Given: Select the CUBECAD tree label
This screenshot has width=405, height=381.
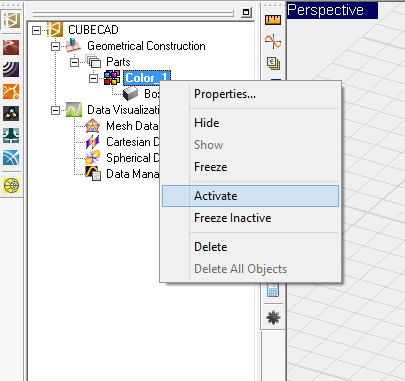Looking at the screenshot, I should (x=93, y=30).
